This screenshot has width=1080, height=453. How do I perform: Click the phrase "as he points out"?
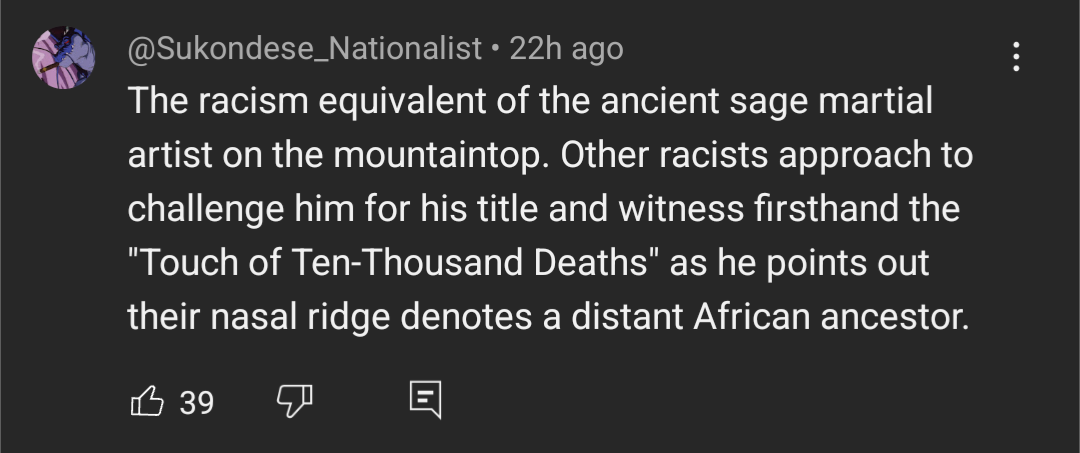coord(798,264)
